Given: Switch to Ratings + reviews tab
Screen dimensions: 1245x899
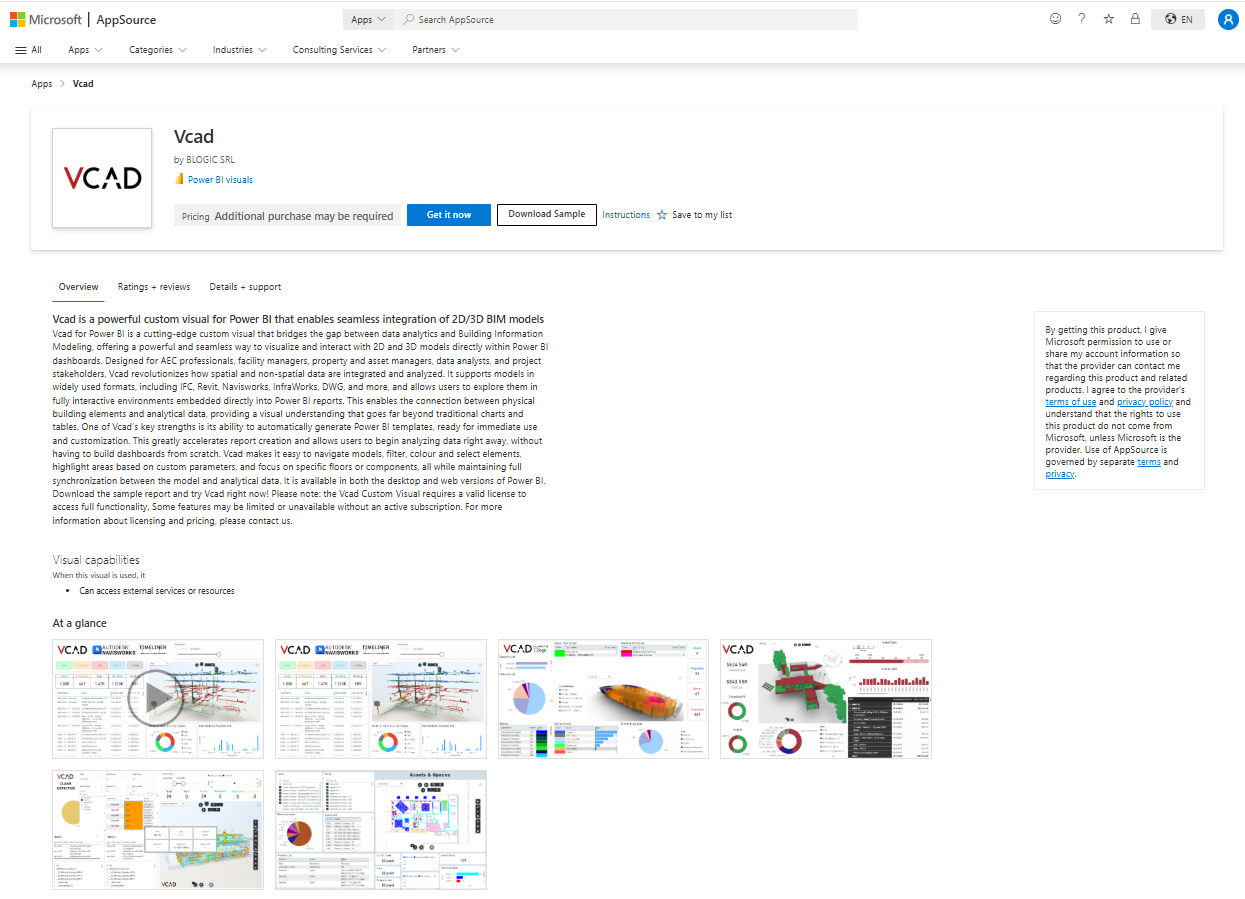Looking at the screenshot, I should click(154, 287).
